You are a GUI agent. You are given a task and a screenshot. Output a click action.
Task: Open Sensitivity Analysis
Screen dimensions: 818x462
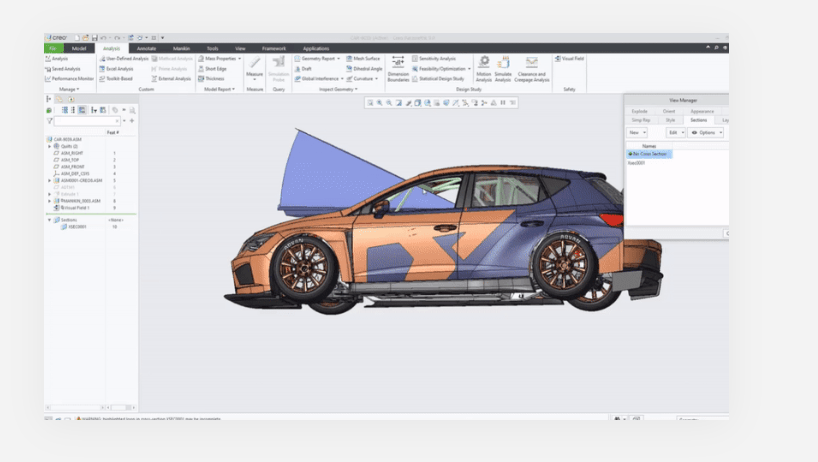pos(434,58)
